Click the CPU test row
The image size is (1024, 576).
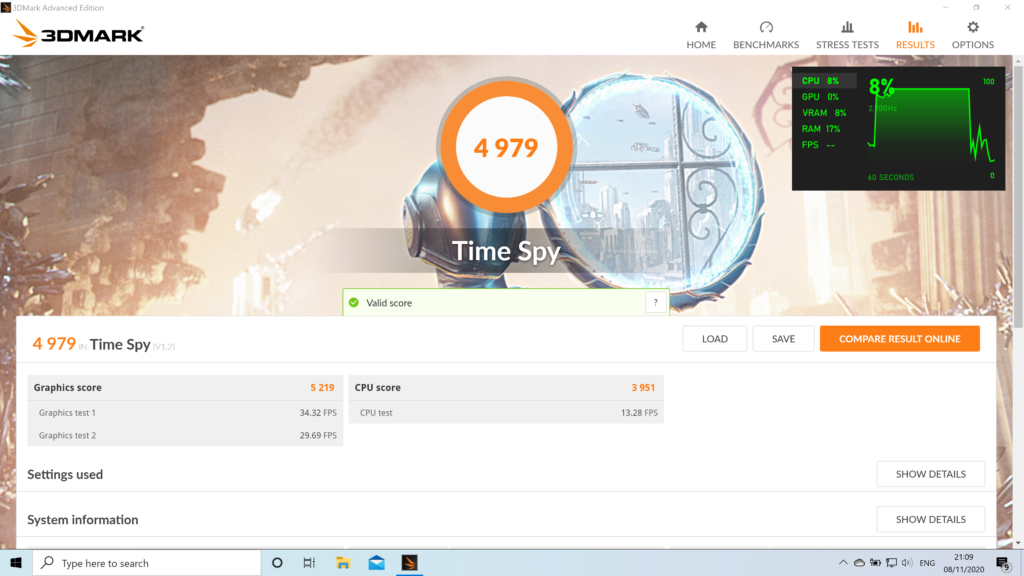[506, 413]
